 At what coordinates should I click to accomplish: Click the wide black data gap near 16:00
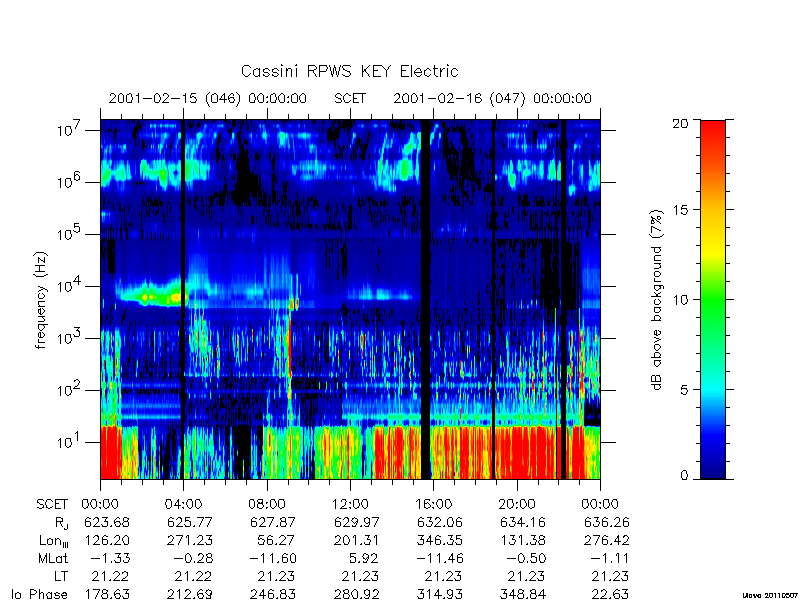(x=426, y=299)
